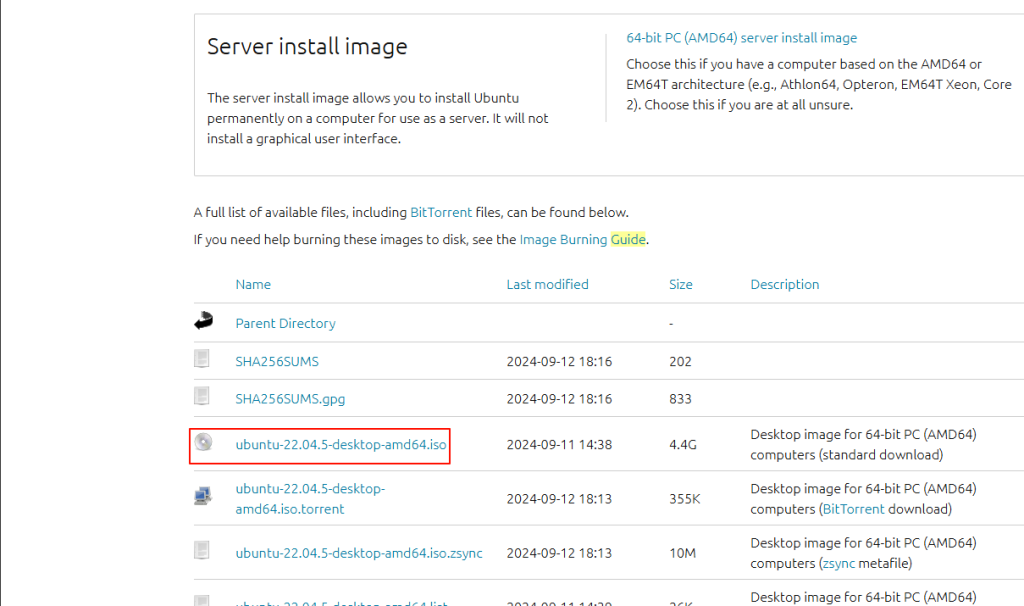Image resolution: width=1024 pixels, height=606 pixels.
Task: Download ubuntu-22.04.5-desktop-amd64.iso
Action: coord(340,444)
